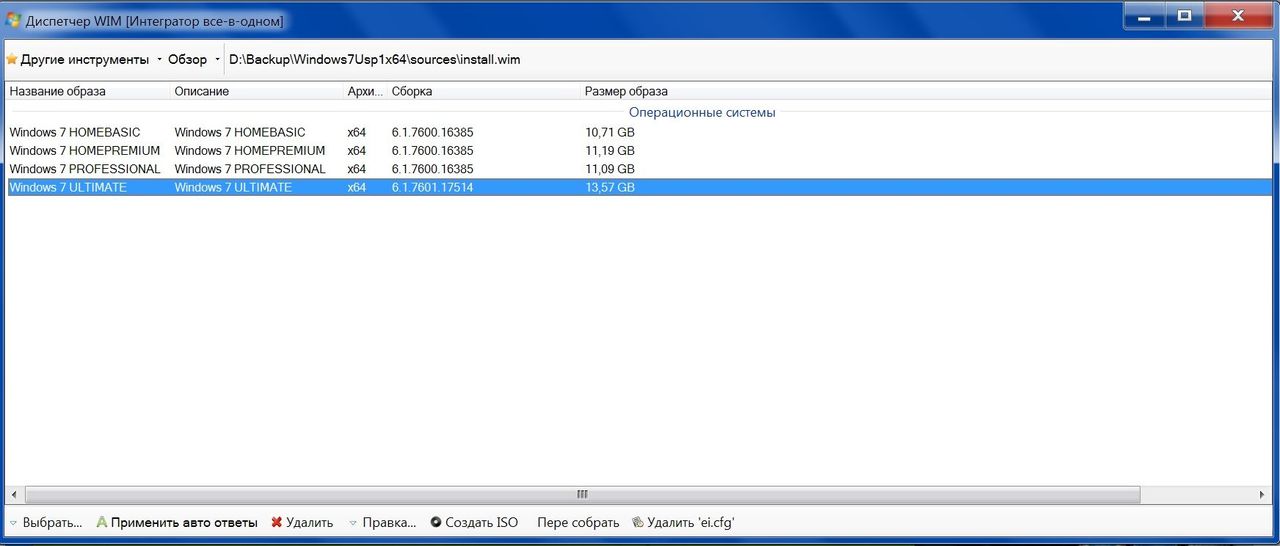
Task: Click the red X Удалить icon
Action: (277, 523)
